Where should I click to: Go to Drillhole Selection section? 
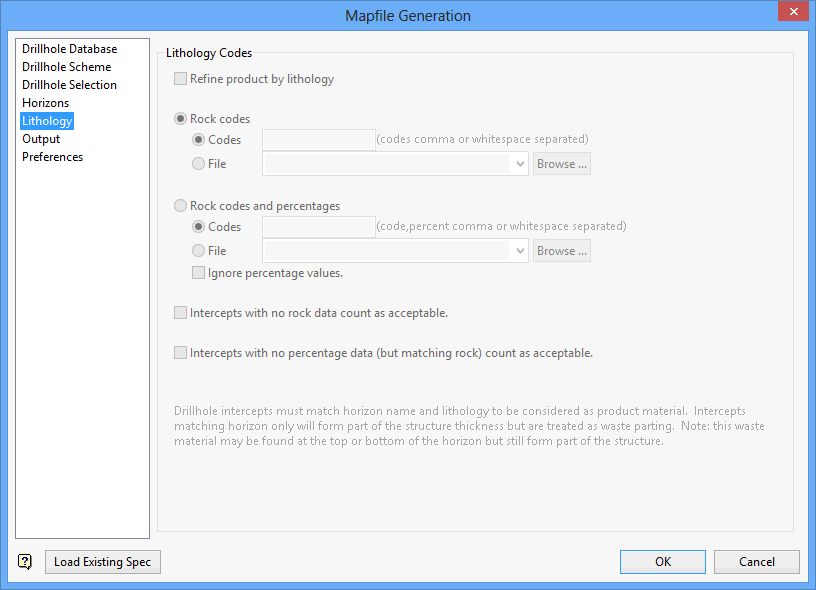pyautogui.click(x=69, y=85)
